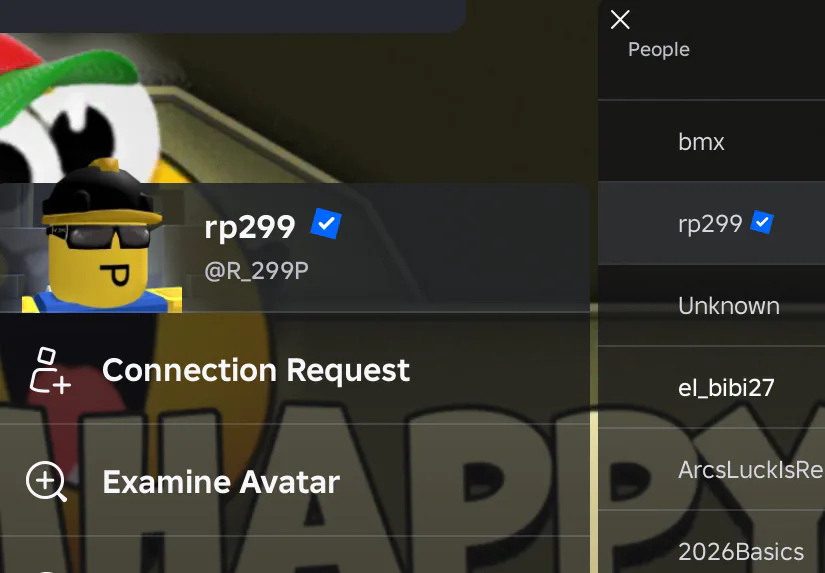
Task: Choose the ArcsLuckIsRe player entry
Action: 711,469
